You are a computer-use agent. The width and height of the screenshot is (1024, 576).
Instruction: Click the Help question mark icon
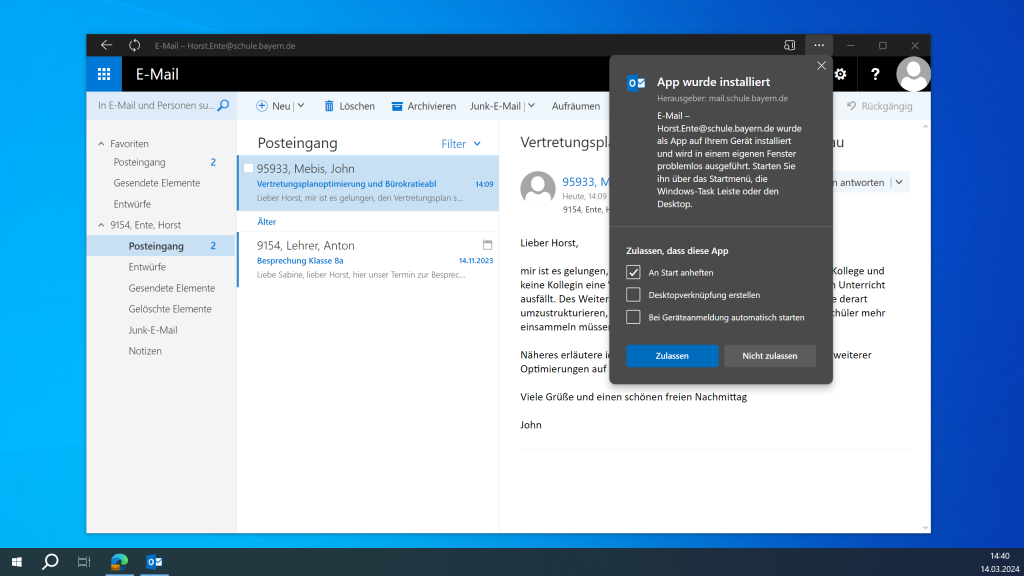click(877, 74)
